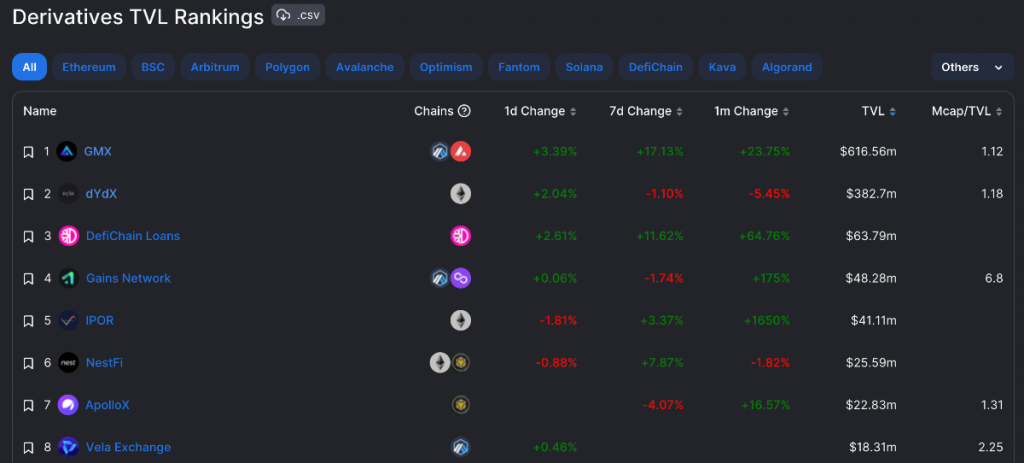1024x463 pixels.
Task: Filter rankings by DefiChain
Action: 656,67
